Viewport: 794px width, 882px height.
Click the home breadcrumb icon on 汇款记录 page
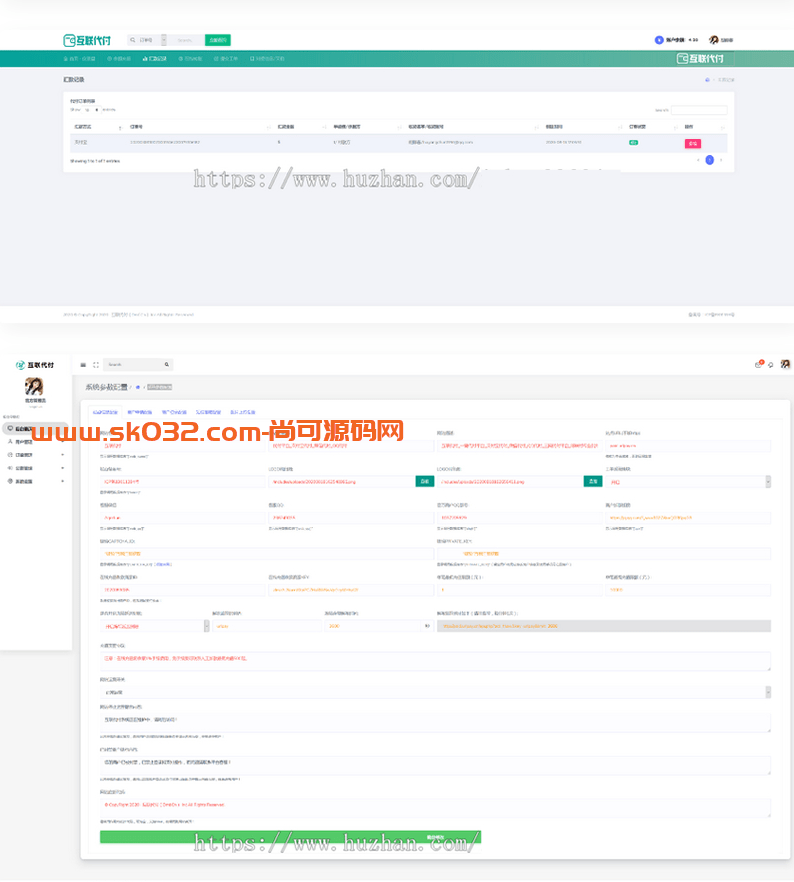(x=707, y=80)
